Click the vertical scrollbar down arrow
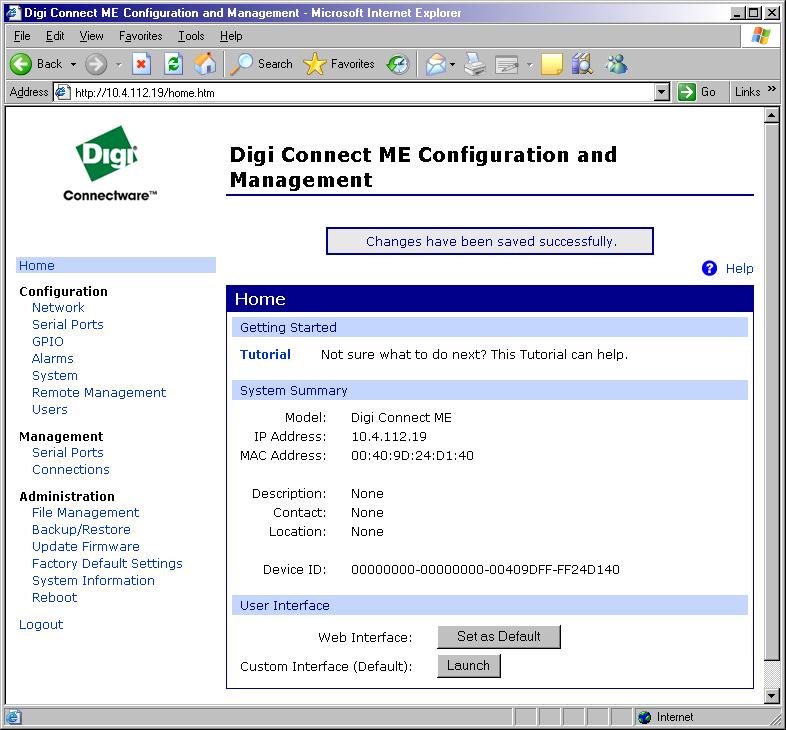This screenshot has width=786, height=730. coord(771,696)
